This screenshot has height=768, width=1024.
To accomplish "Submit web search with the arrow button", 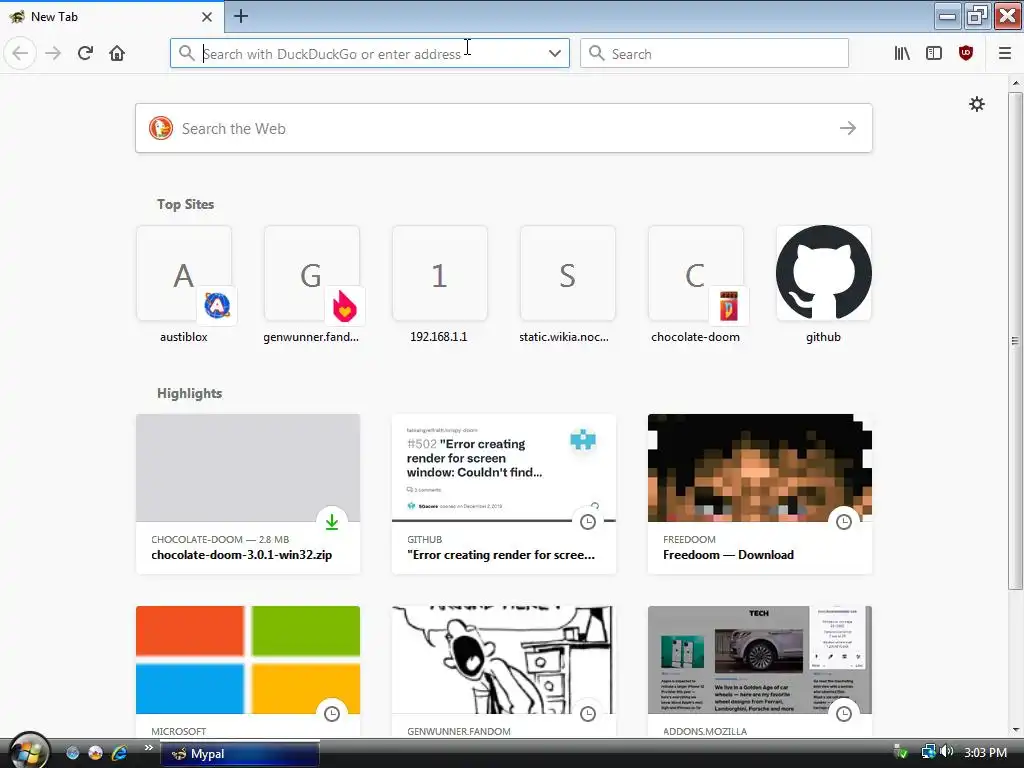I will [x=848, y=128].
